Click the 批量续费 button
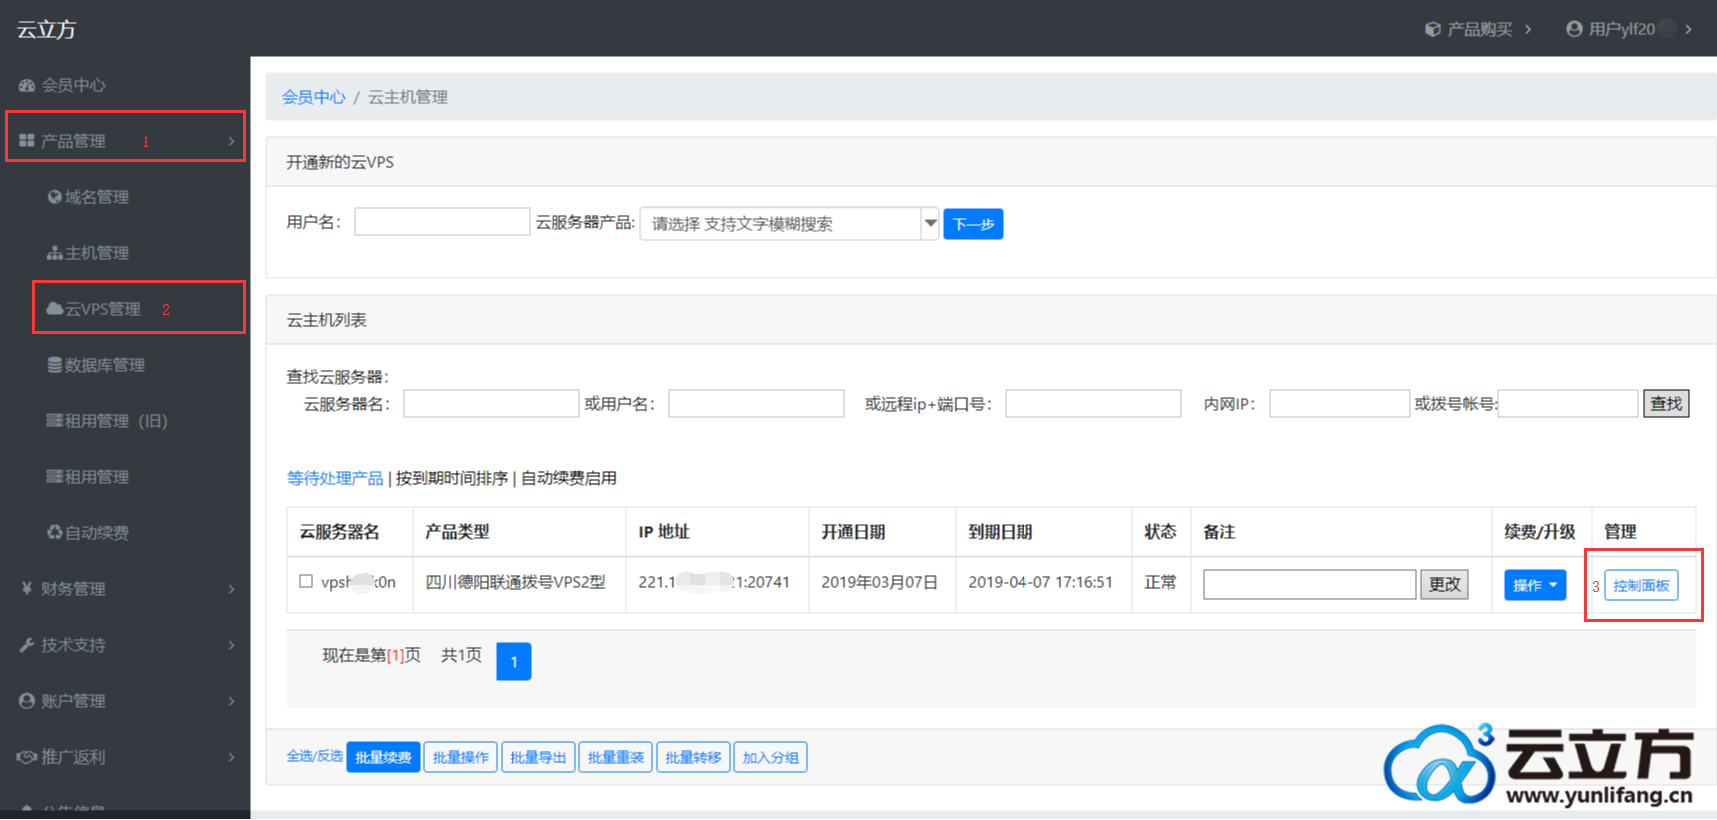1717x820 pixels. pos(383,757)
